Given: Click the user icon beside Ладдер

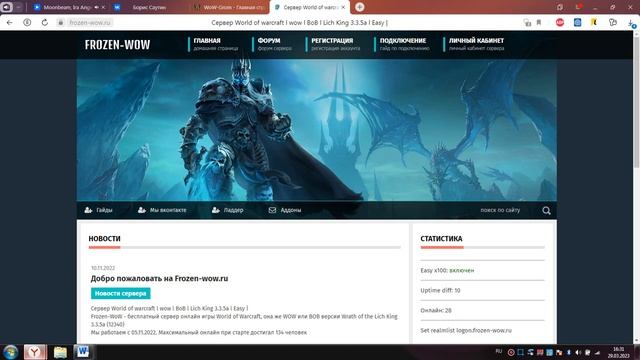Looking at the screenshot, I should pos(216,210).
